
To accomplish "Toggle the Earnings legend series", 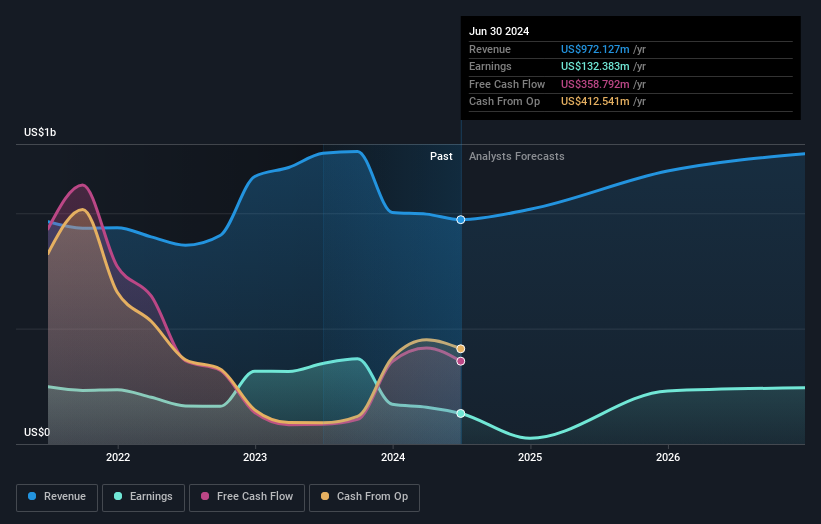I will (143, 497).
